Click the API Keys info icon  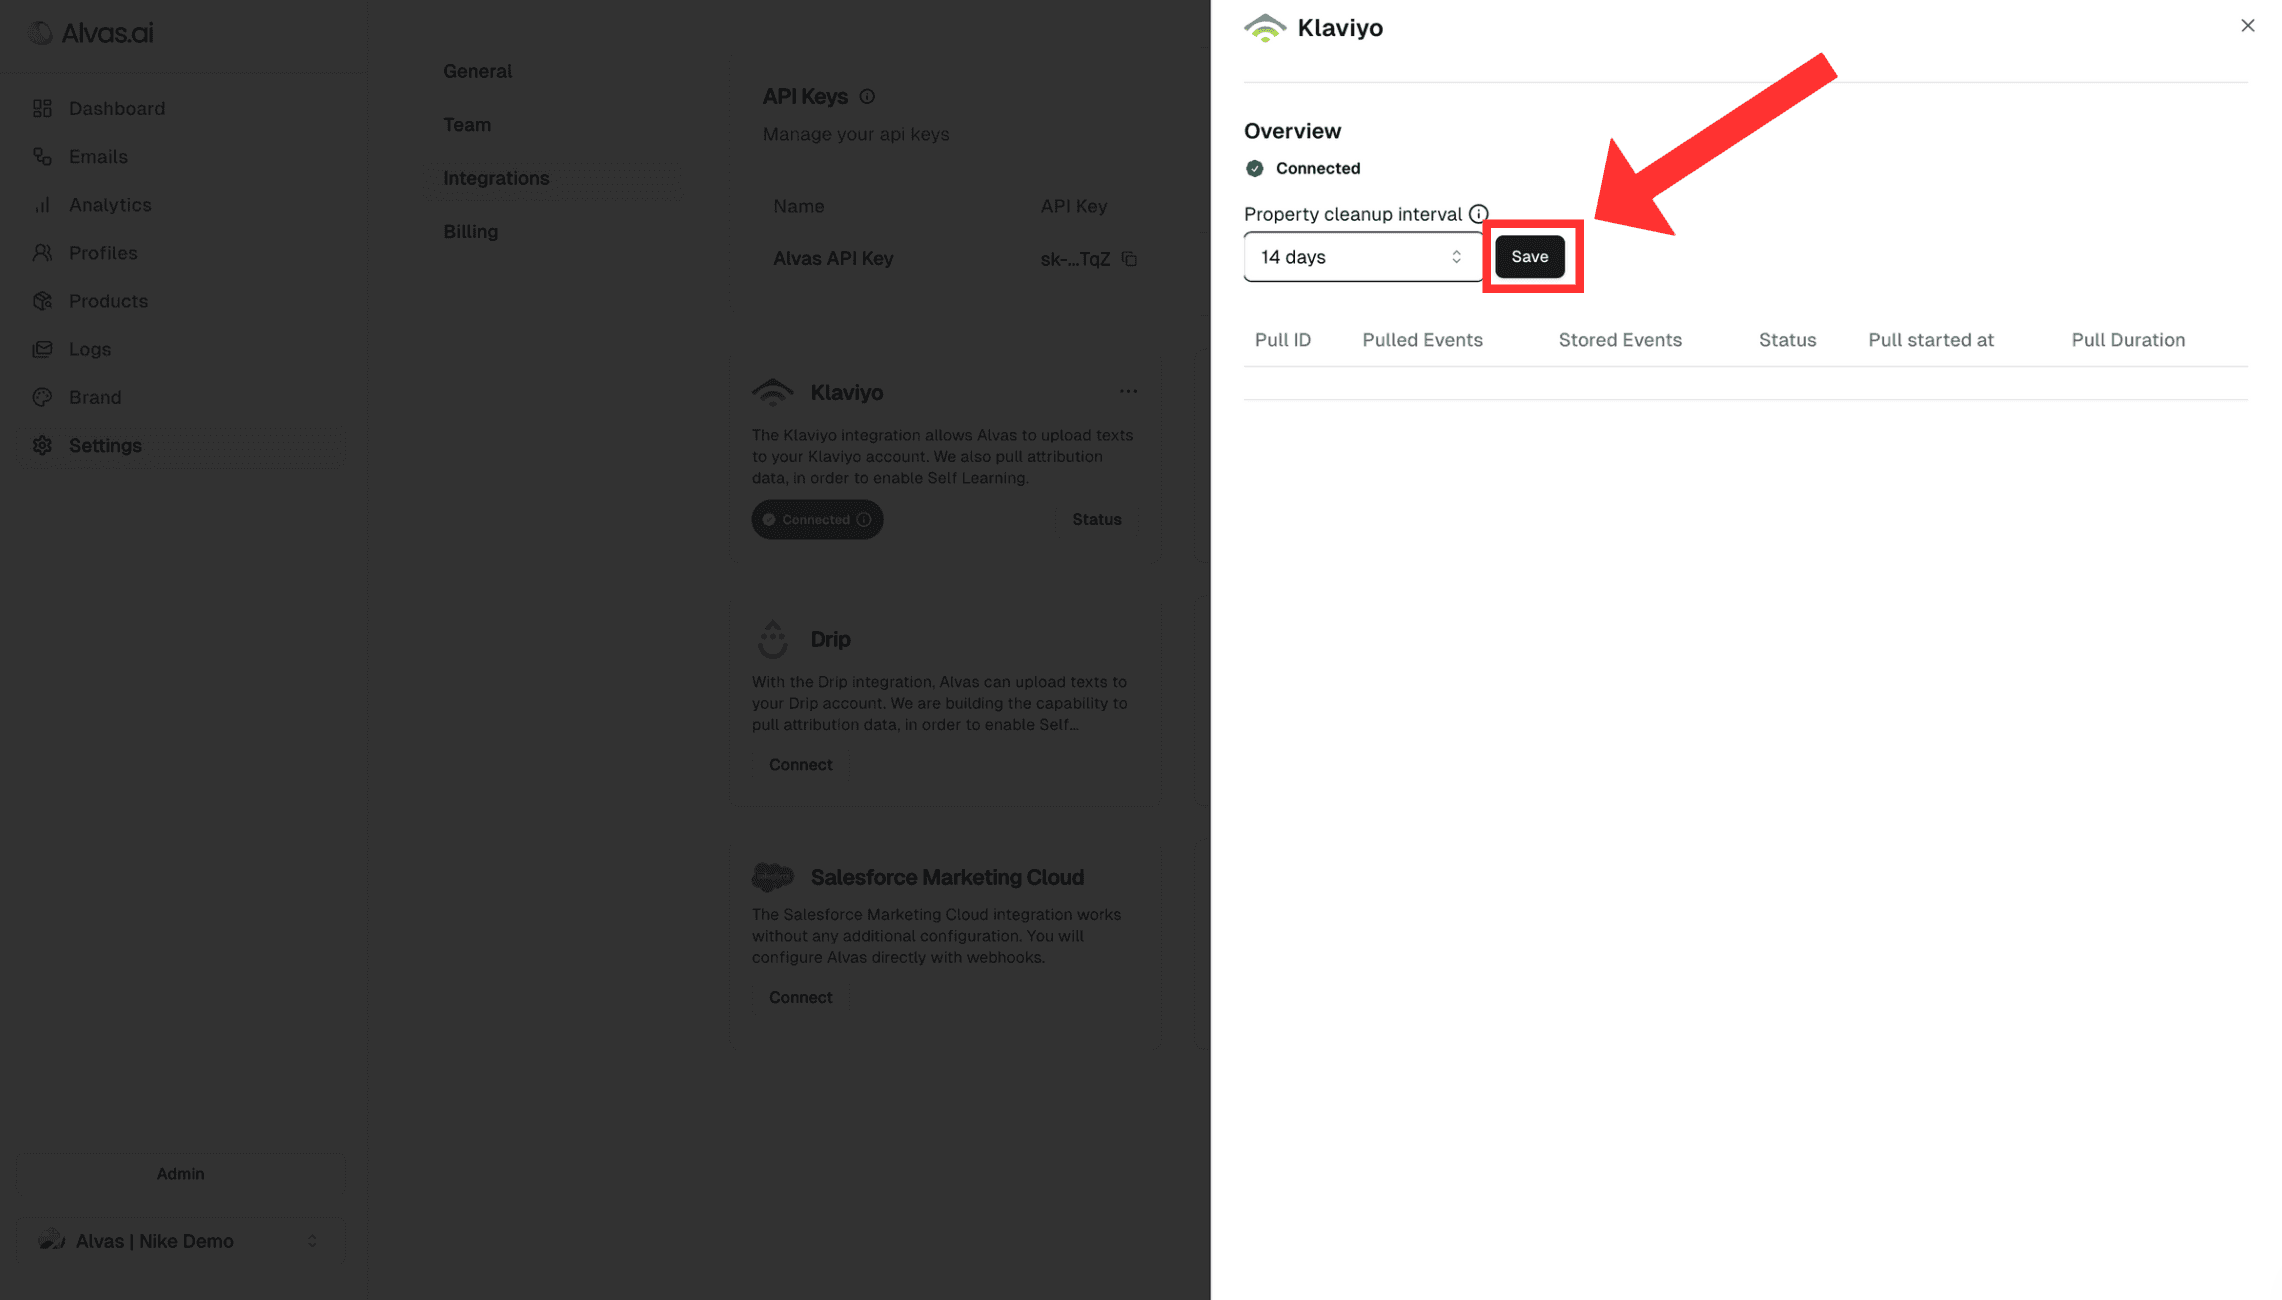coord(867,97)
